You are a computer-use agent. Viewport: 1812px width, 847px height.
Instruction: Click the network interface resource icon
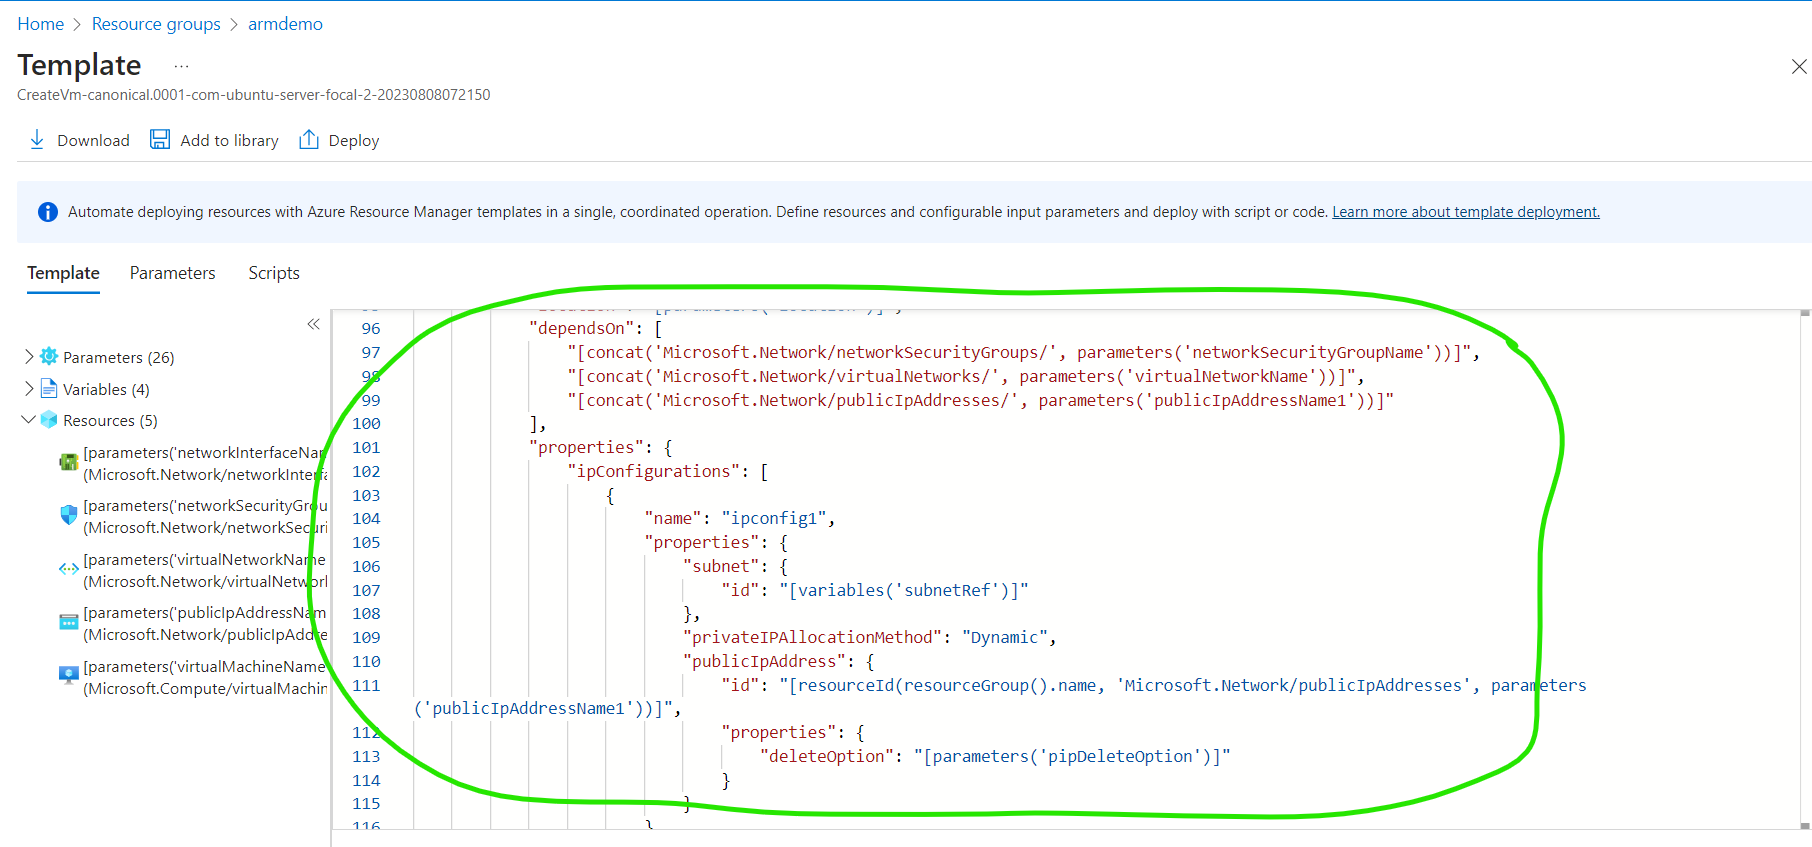point(68,462)
